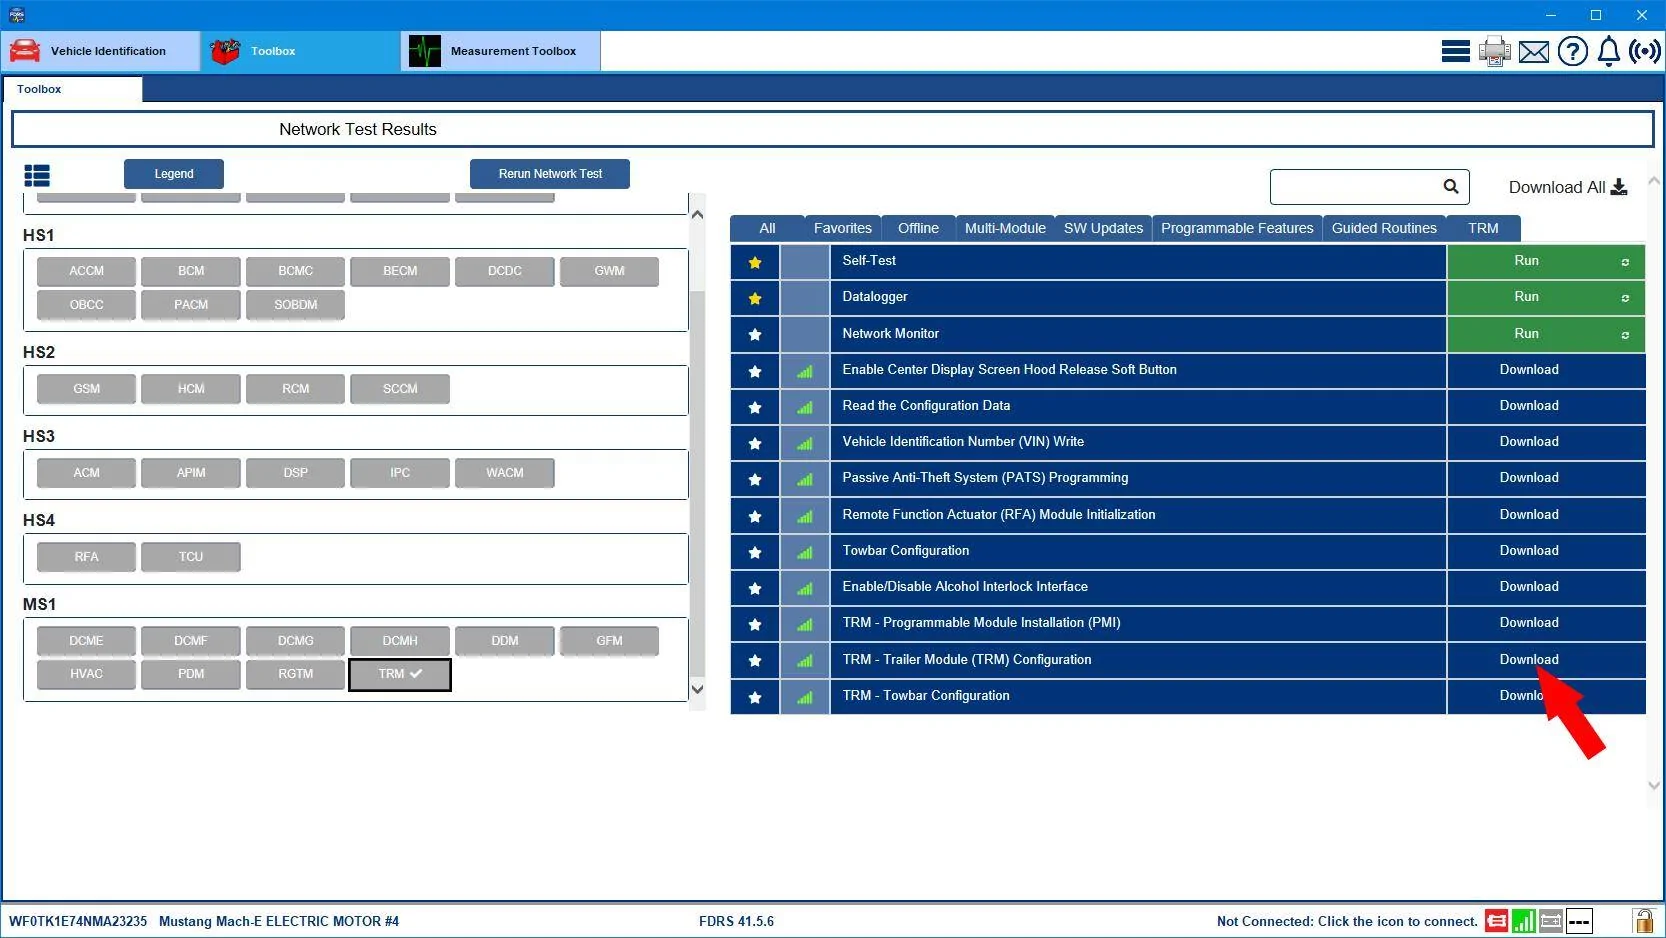The image size is (1666, 938).
Task: Toggle the module list view icon
Action: click(x=37, y=176)
